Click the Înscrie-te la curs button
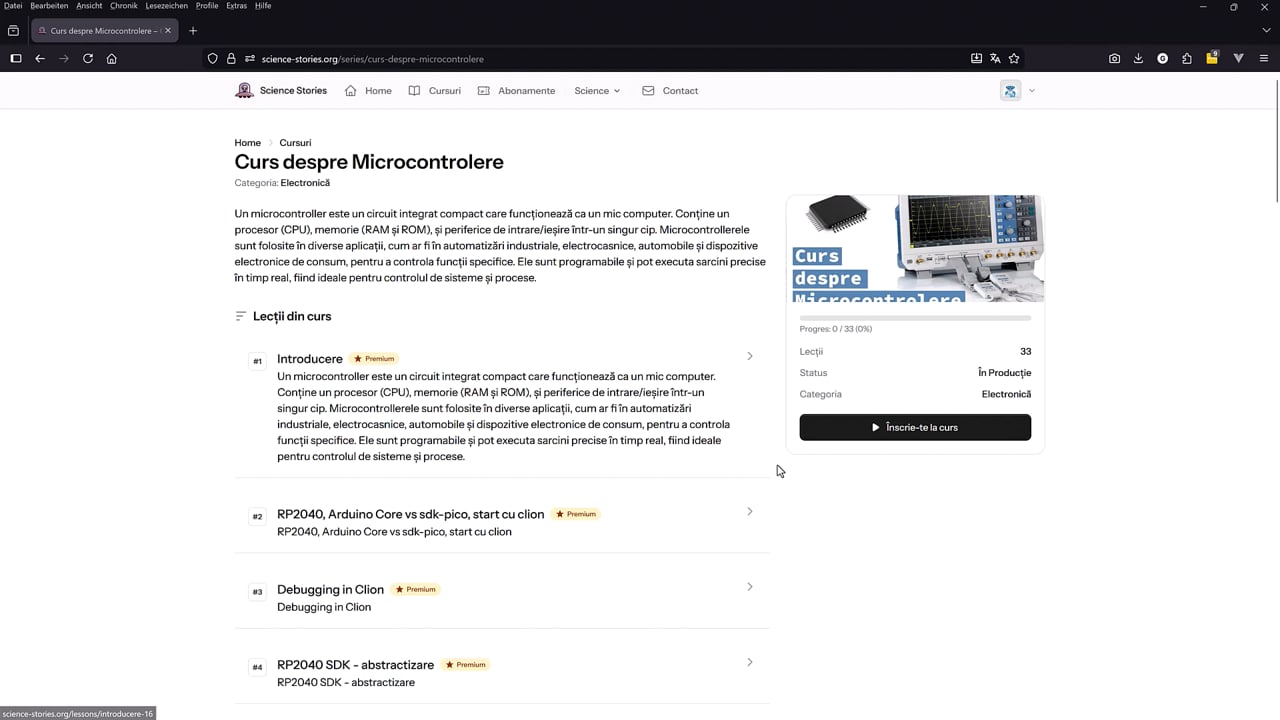This screenshot has height=720, width=1280. tap(915, 427)
